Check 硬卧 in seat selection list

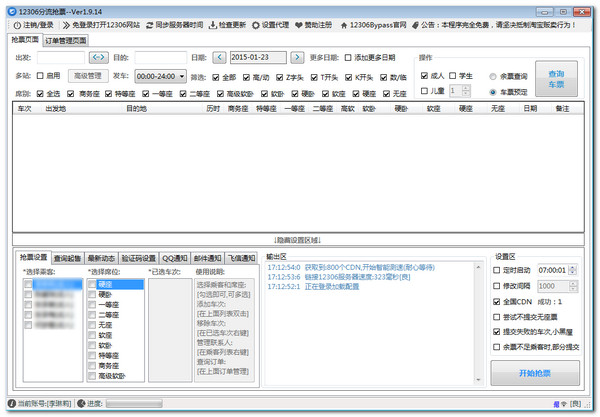pyautogui.click(x=92, y=295)
